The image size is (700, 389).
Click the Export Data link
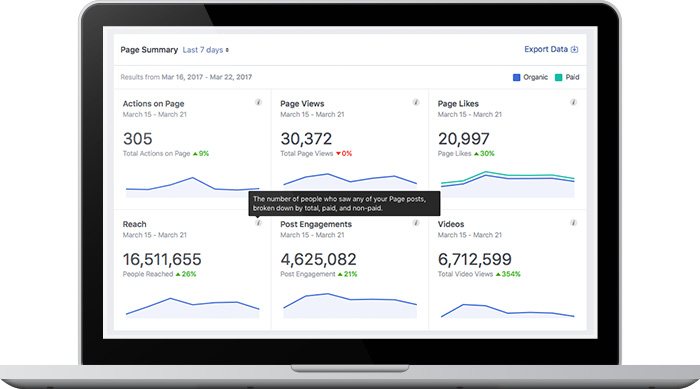(x=551, y=49)
